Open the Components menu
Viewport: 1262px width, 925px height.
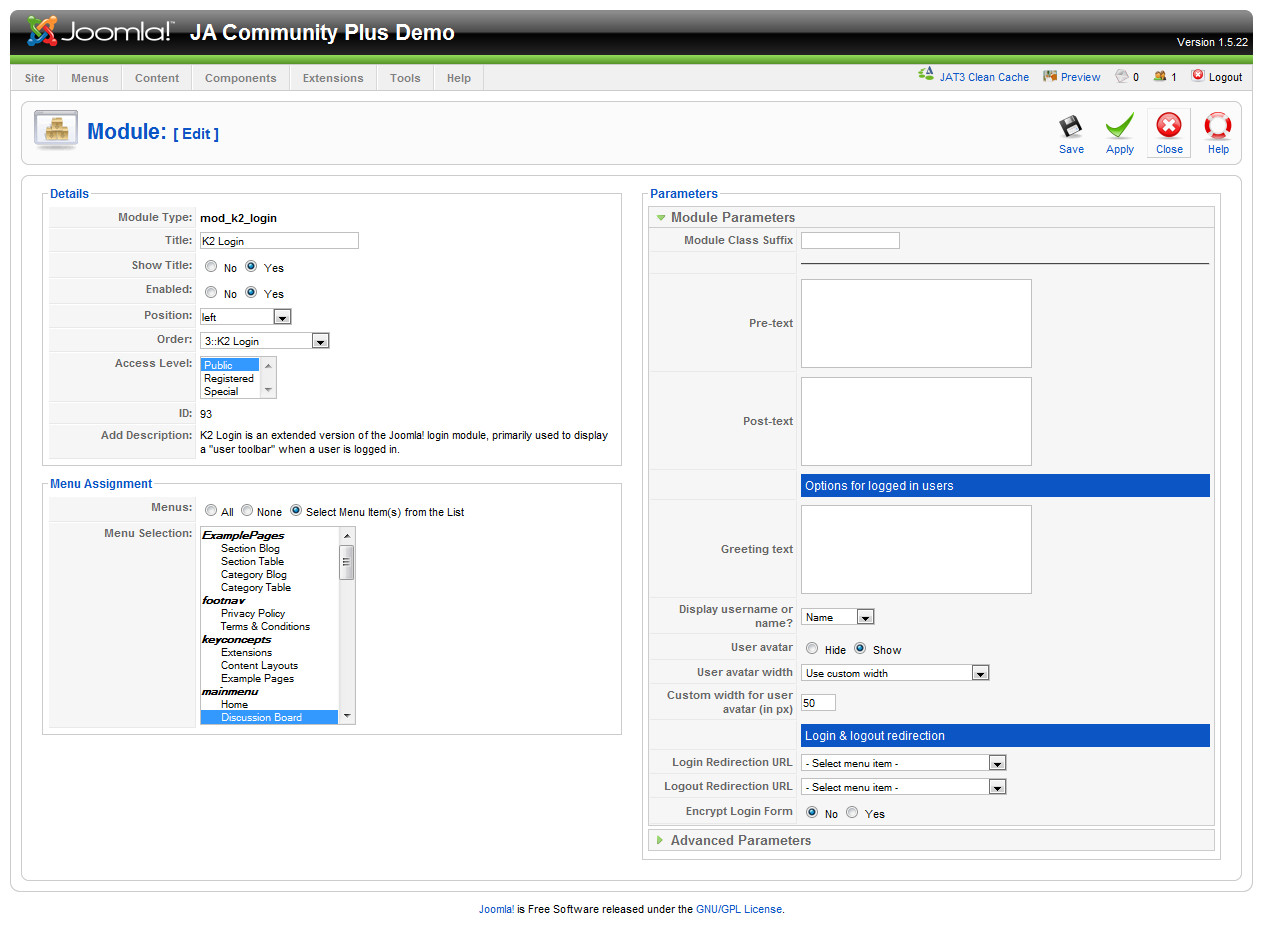click(x=240, y=78)
